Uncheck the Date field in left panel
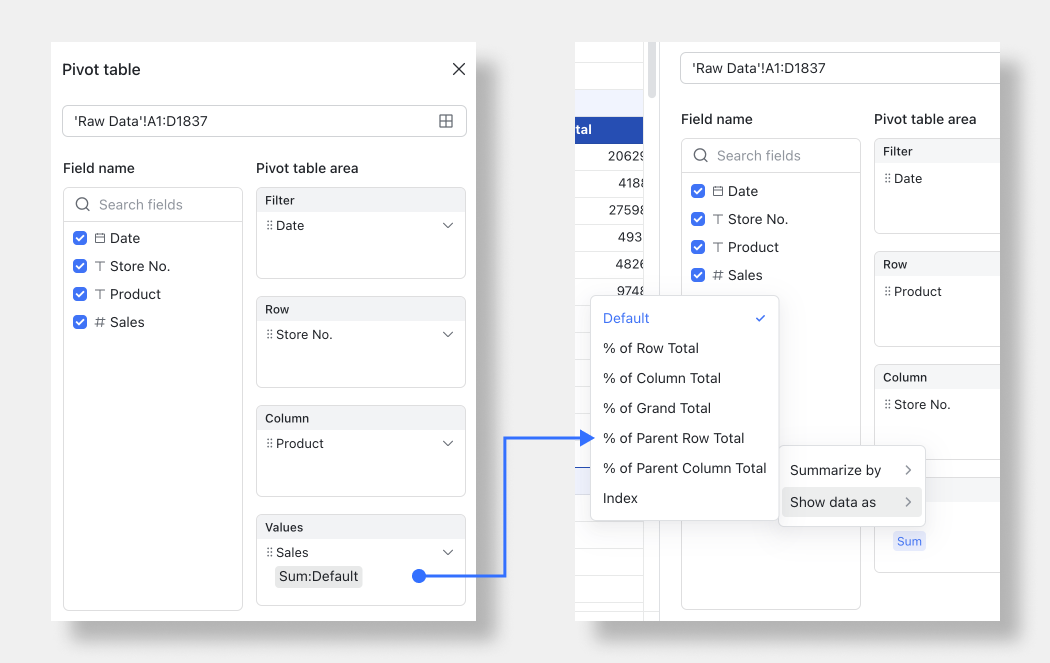 click(x=80, y=239)
